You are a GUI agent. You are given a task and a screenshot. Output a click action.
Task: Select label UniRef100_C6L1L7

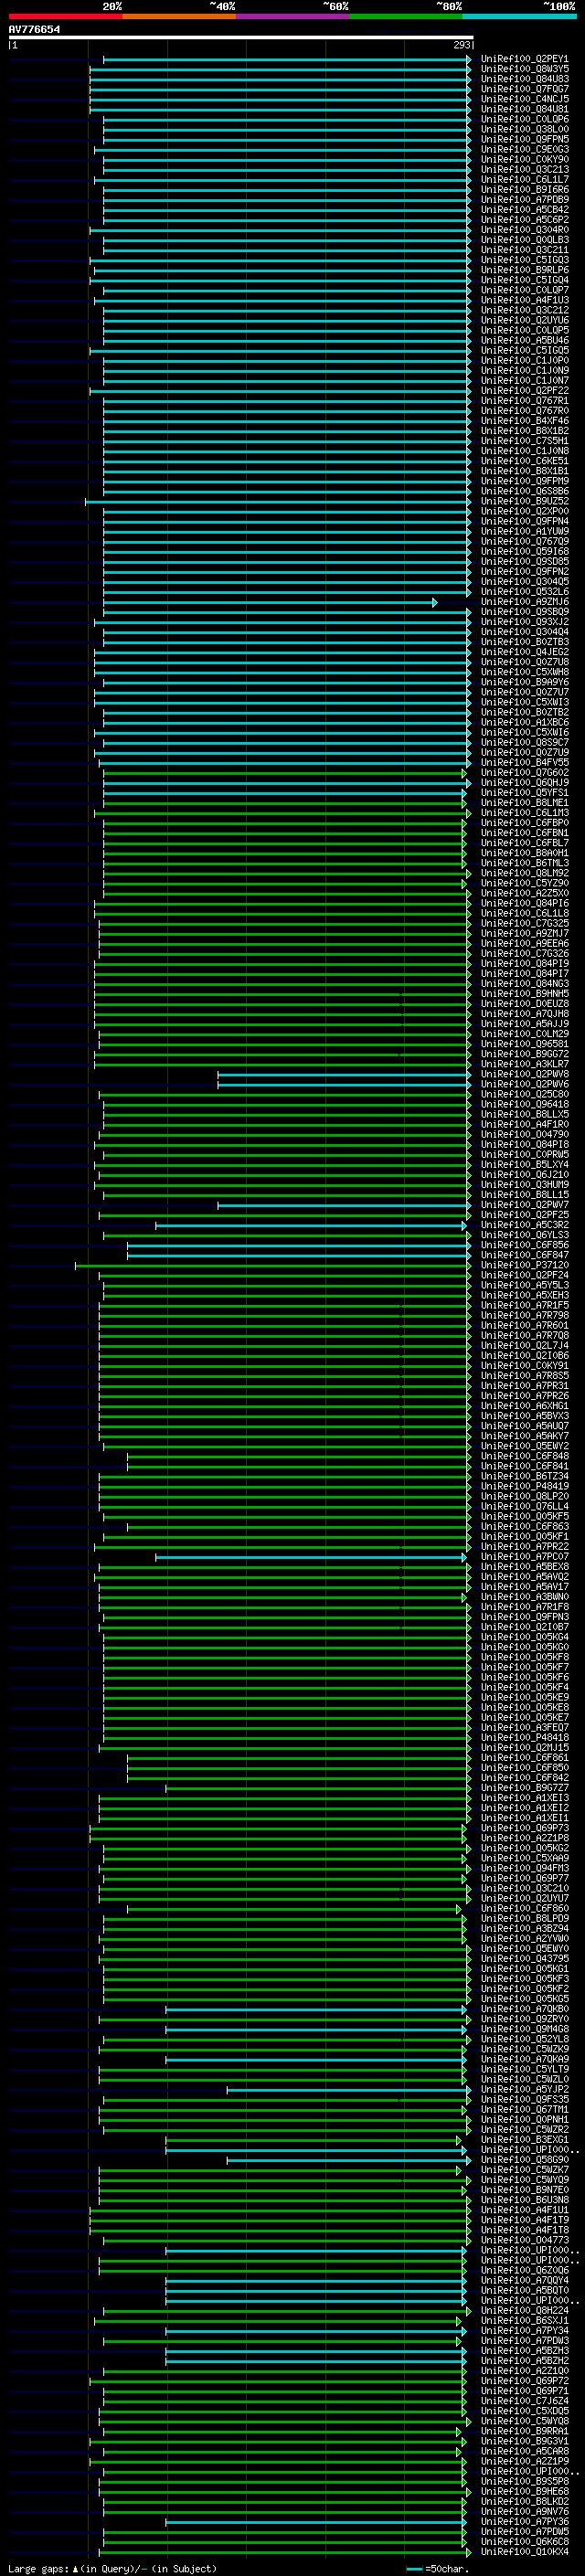click(524, 180)
